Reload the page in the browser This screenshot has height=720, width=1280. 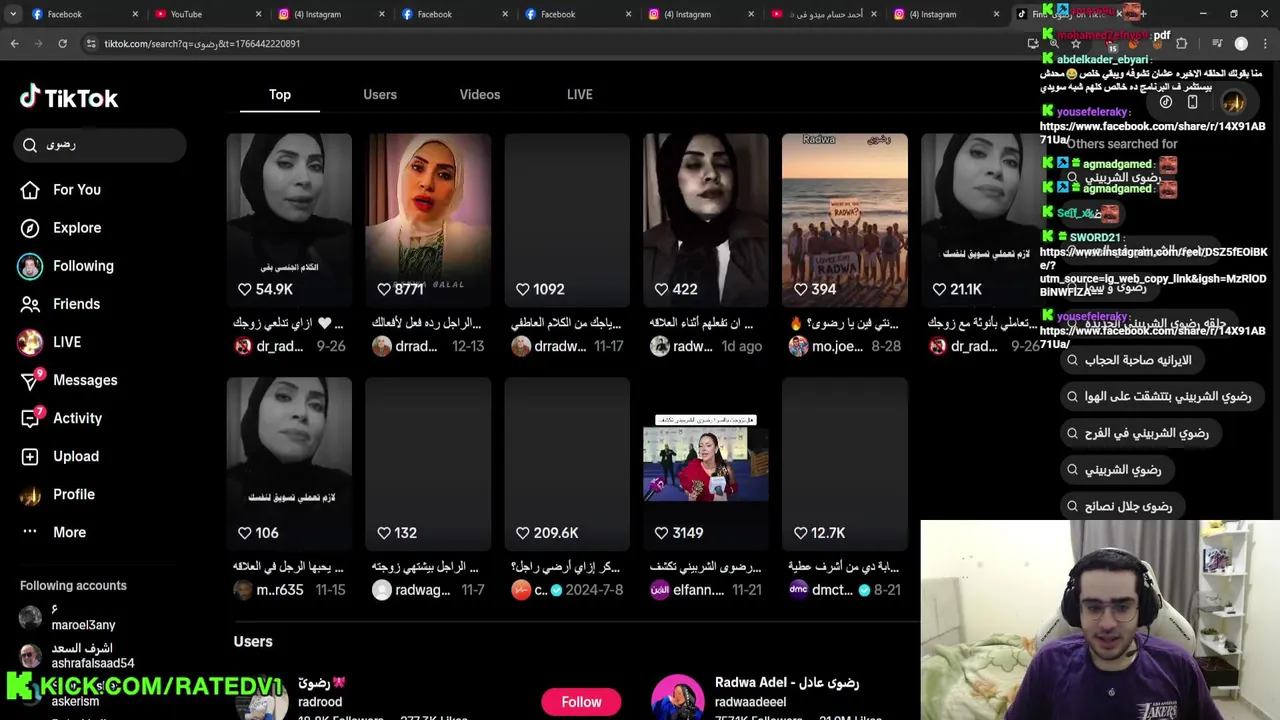tap(62, 43)
